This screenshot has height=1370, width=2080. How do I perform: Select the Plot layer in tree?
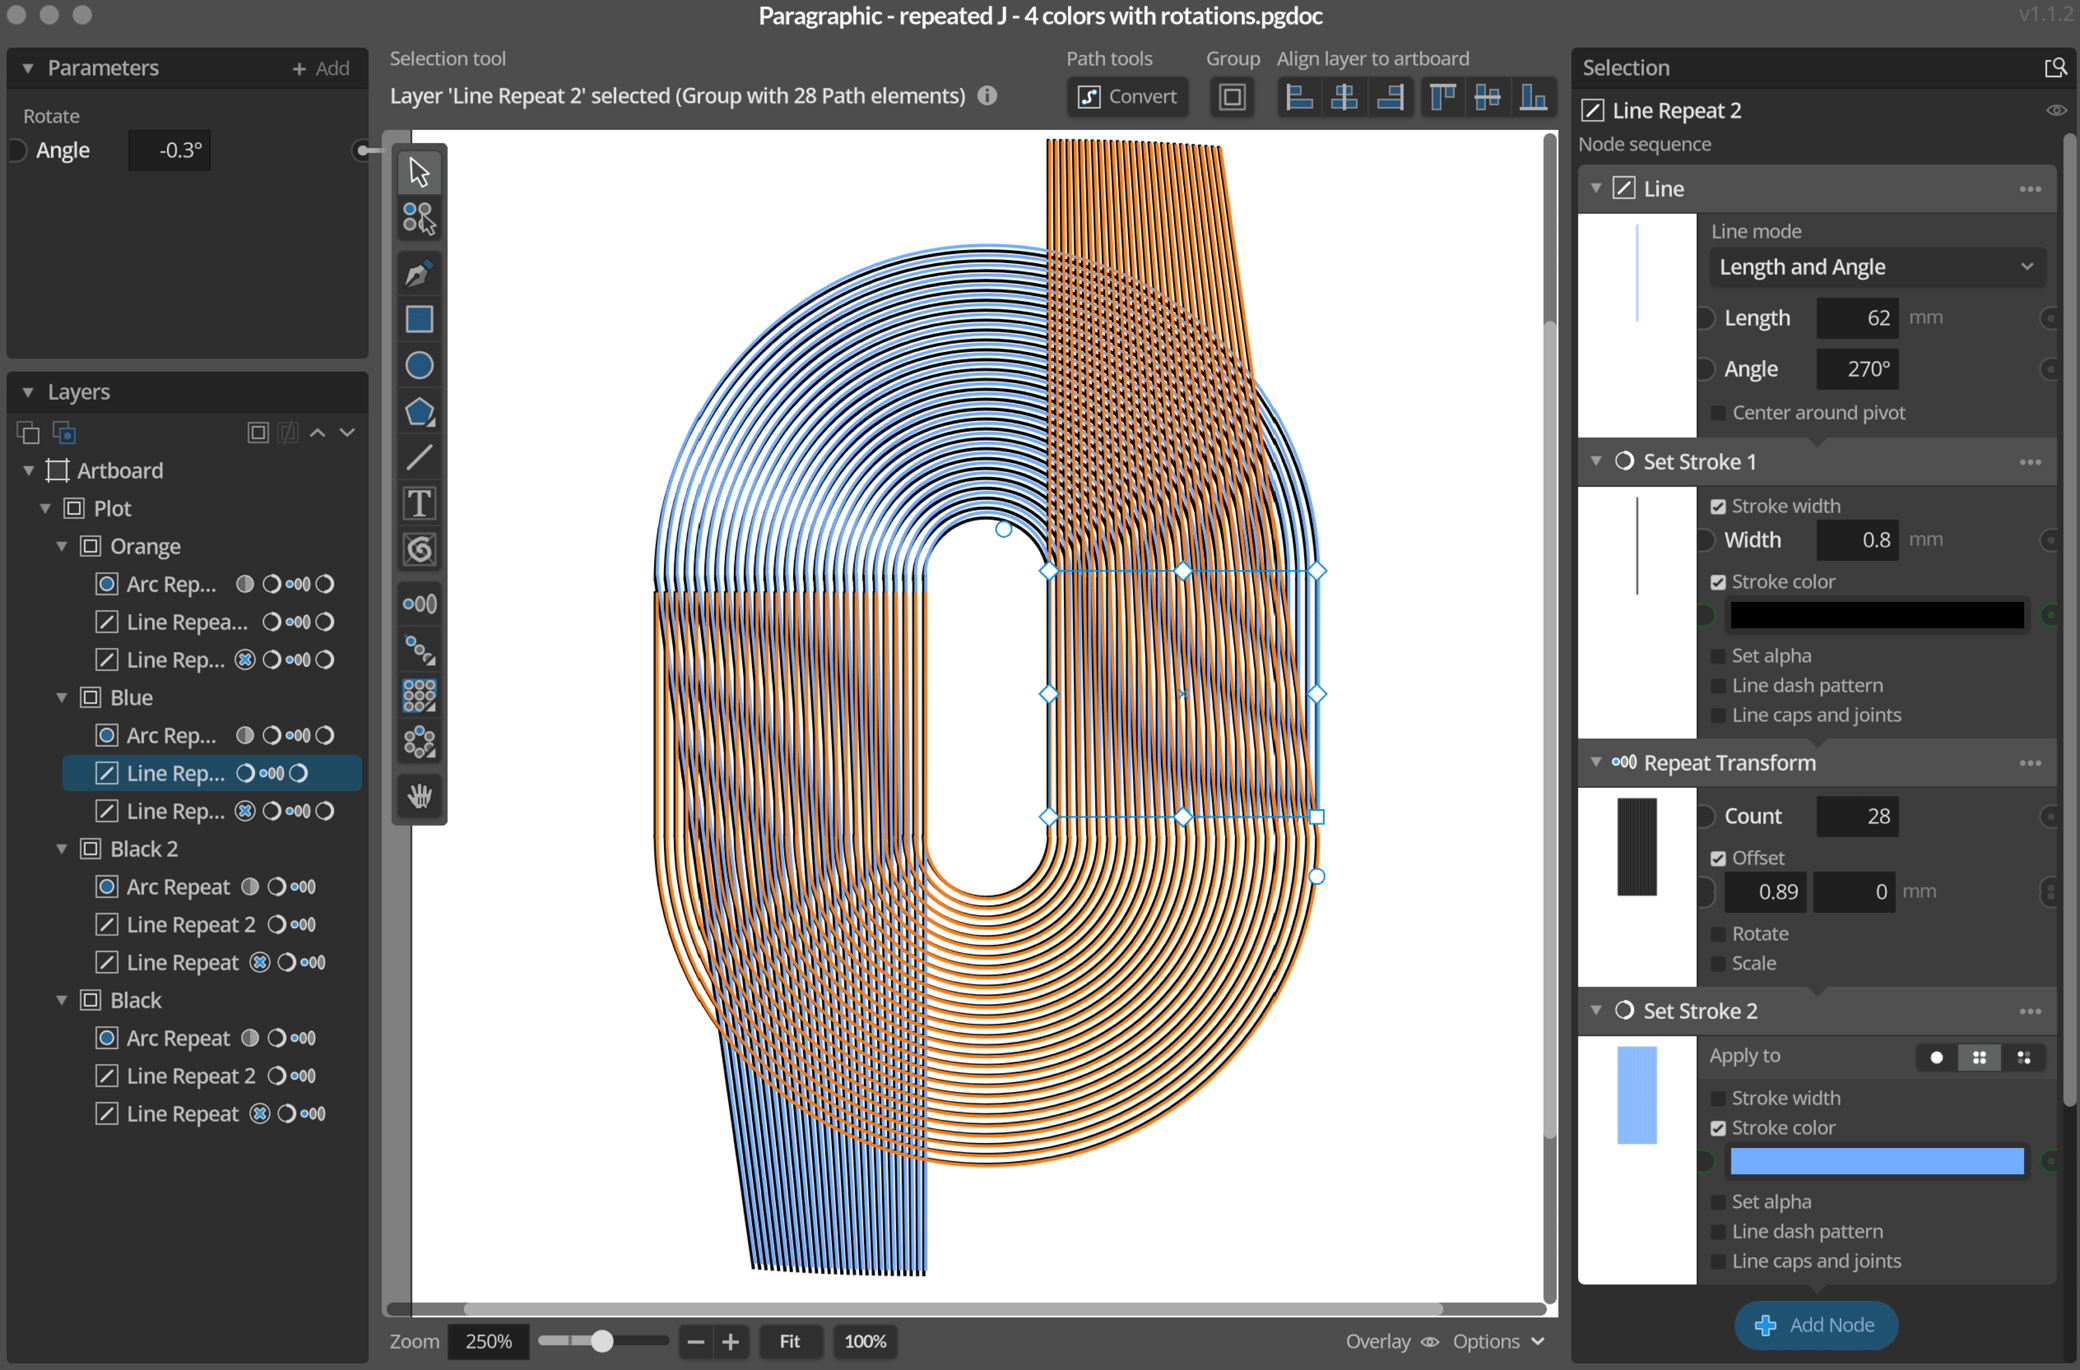point(112,508)
